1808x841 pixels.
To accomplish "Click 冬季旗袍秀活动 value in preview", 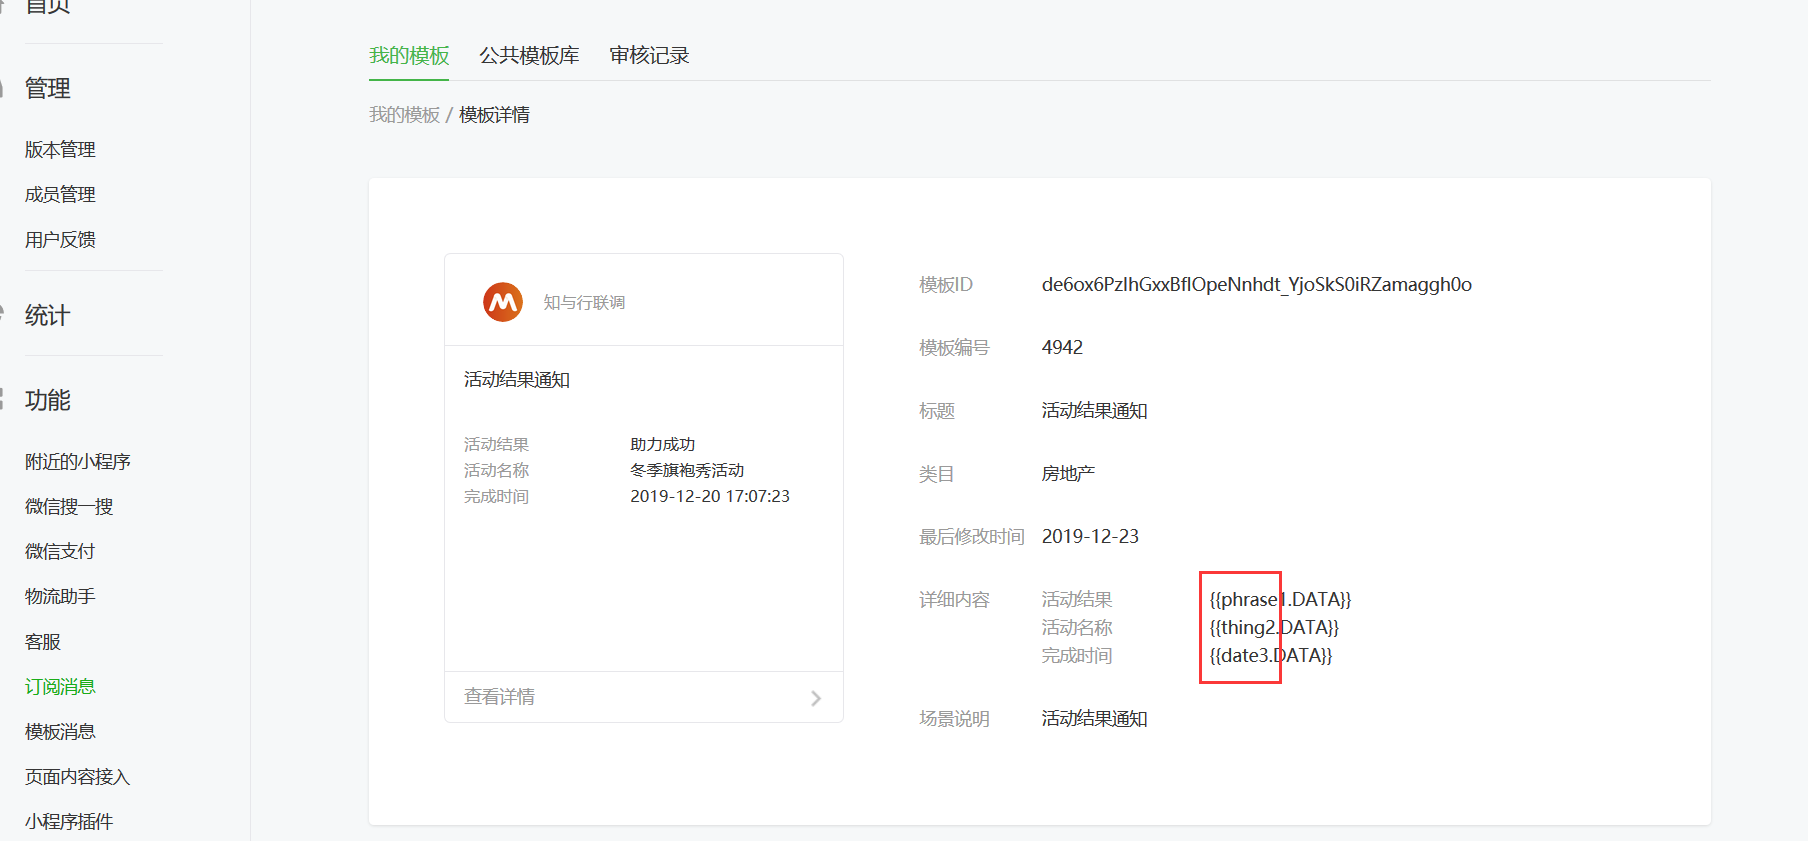I will coord(687,470).
